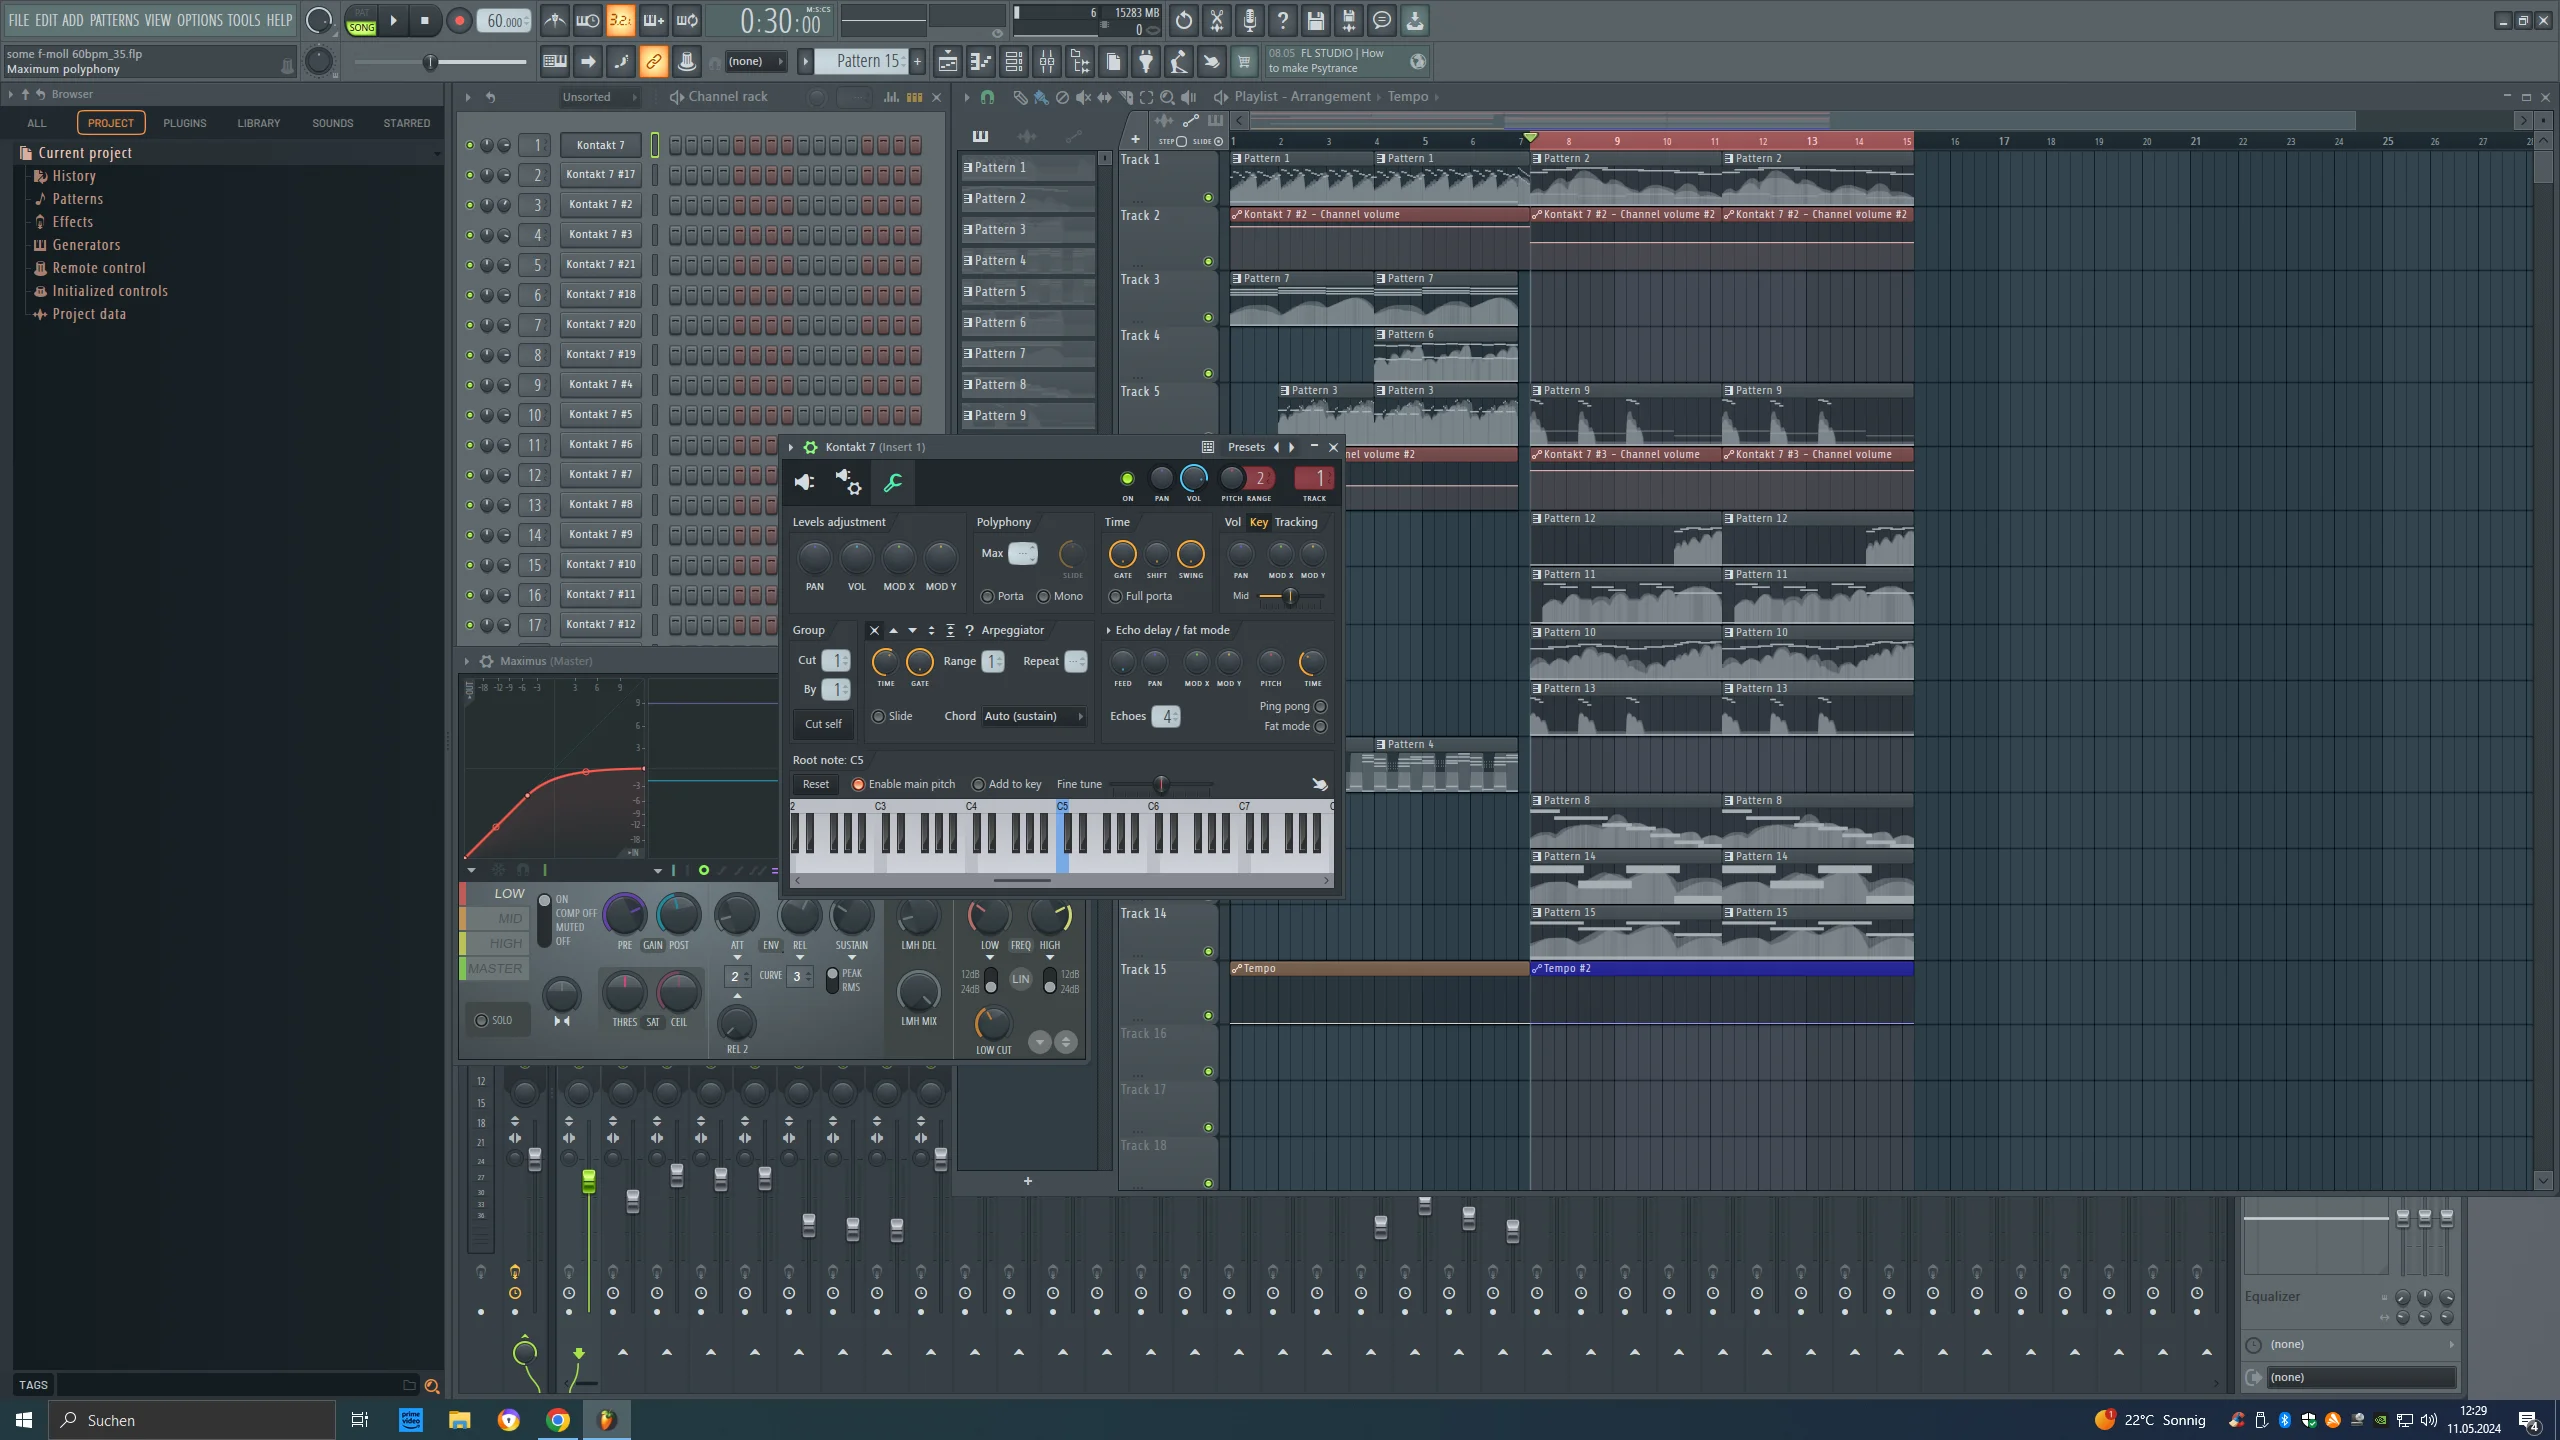Switch to the SOUNDS browser tab

(333, 123)
